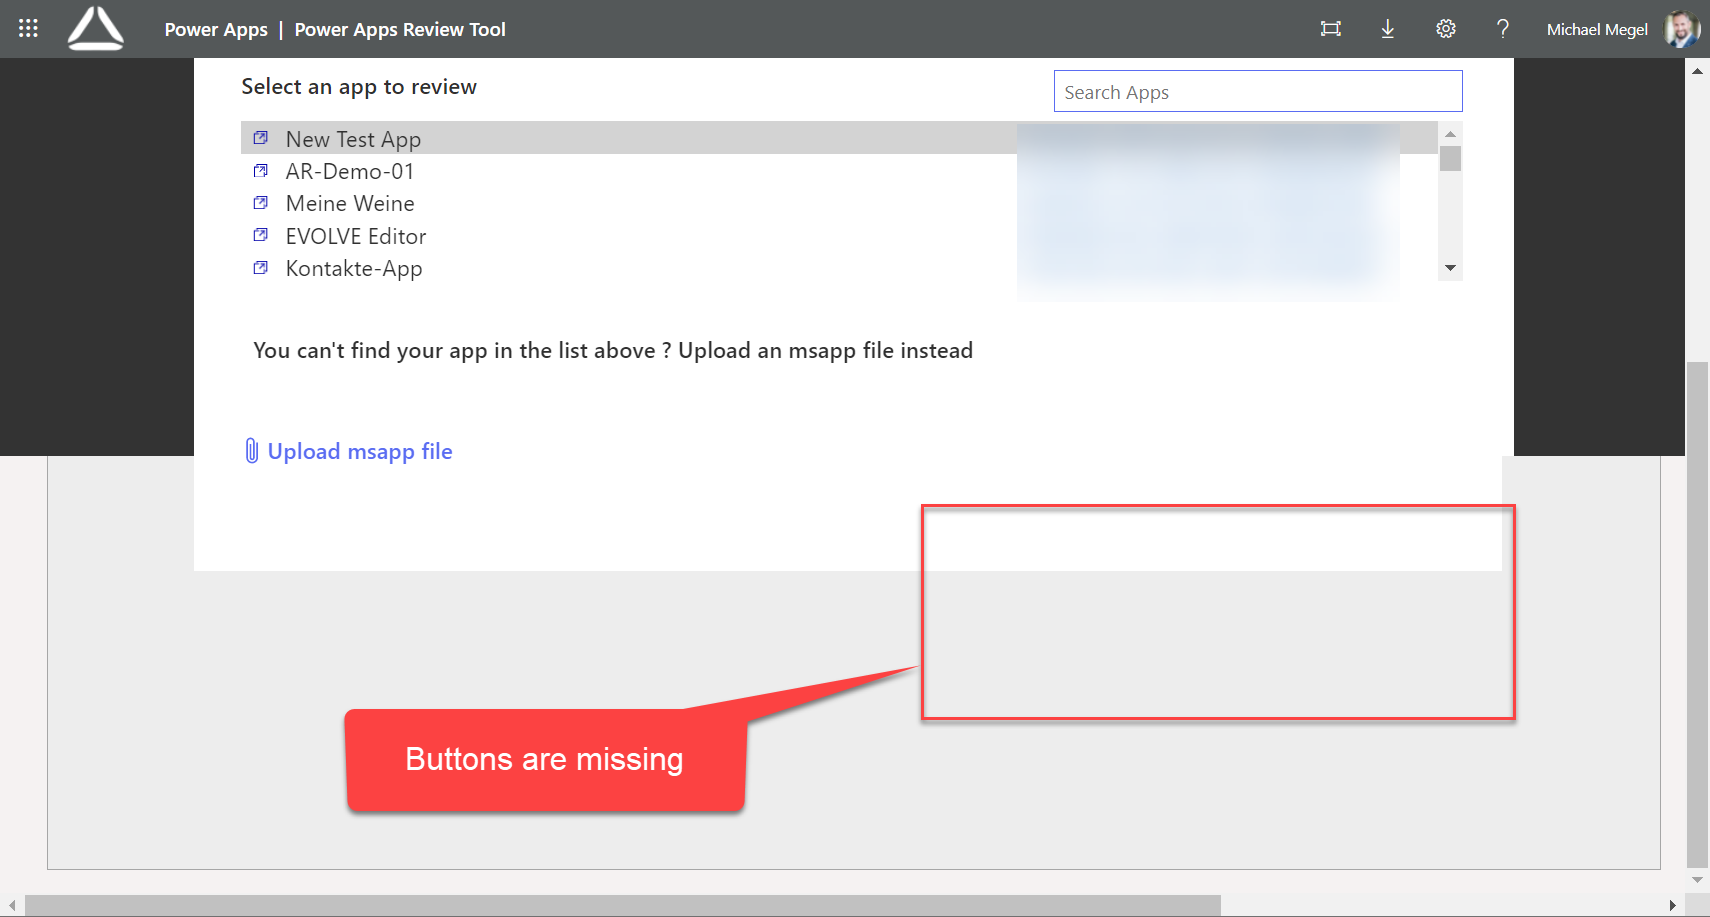Click the external-link icon beside Kontakte-App
This screenshot has height=917, width=1710.
(x=261, y=266)
